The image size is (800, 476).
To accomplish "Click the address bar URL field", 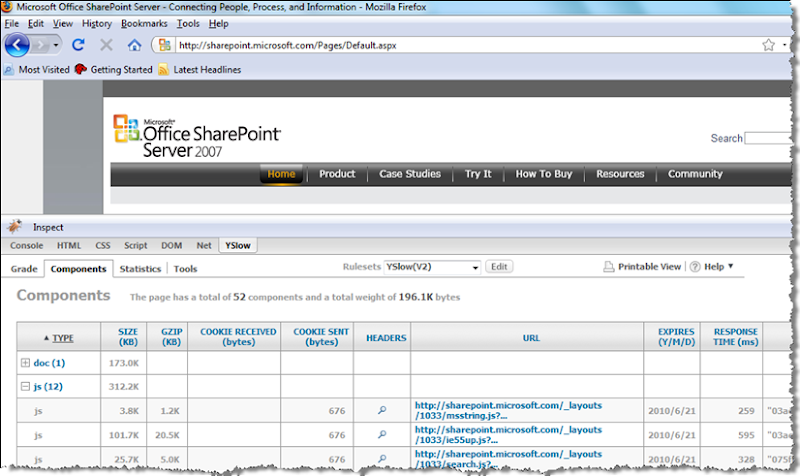I will click(x=467, y=45).
